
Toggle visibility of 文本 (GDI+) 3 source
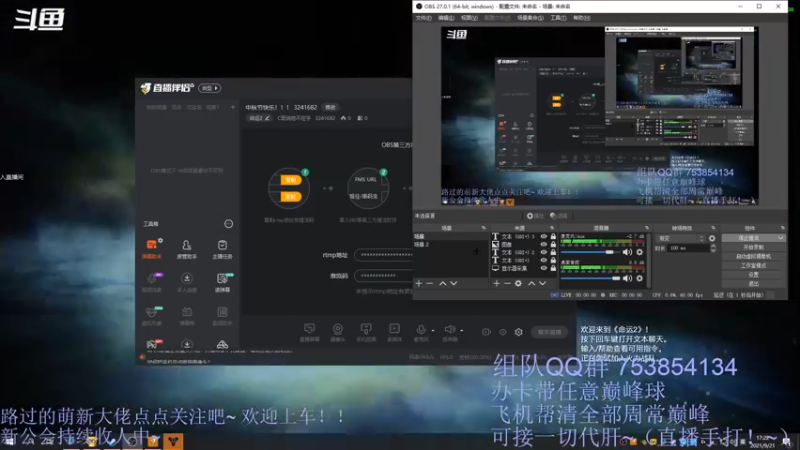544,237
